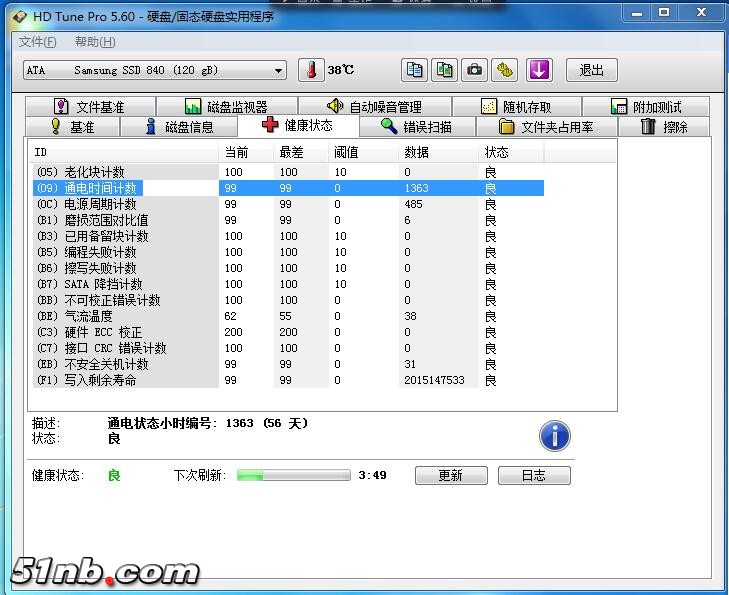This screenshot has width=729, height=595.
Task: Click the camera save screenshot icon
Action: point(474,70)
